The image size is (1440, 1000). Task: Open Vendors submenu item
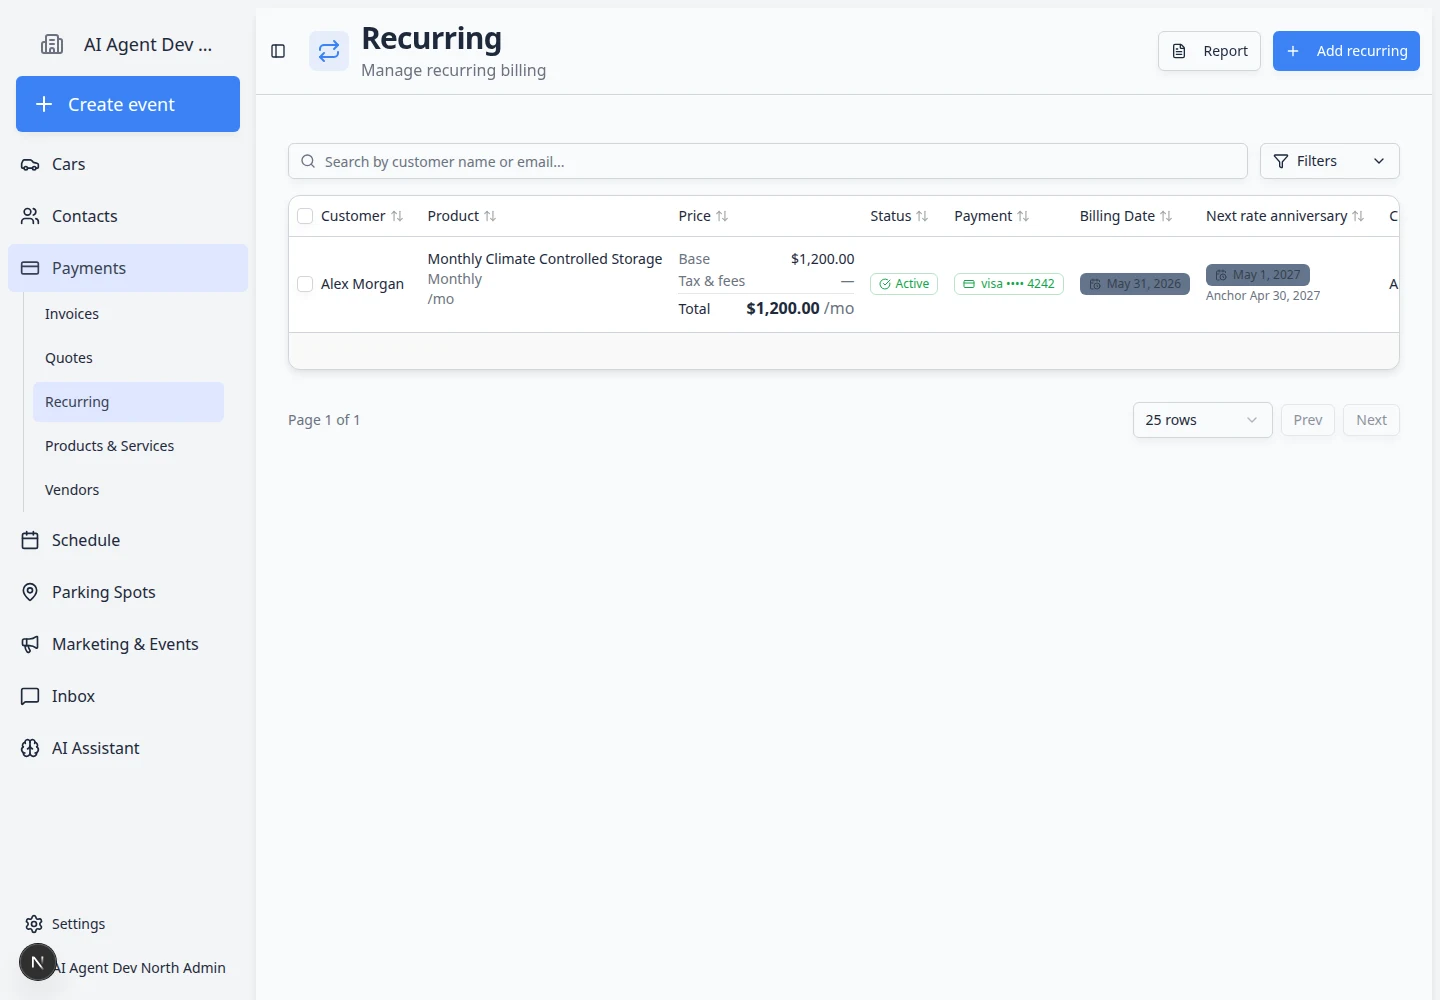(x=128, y=490)
